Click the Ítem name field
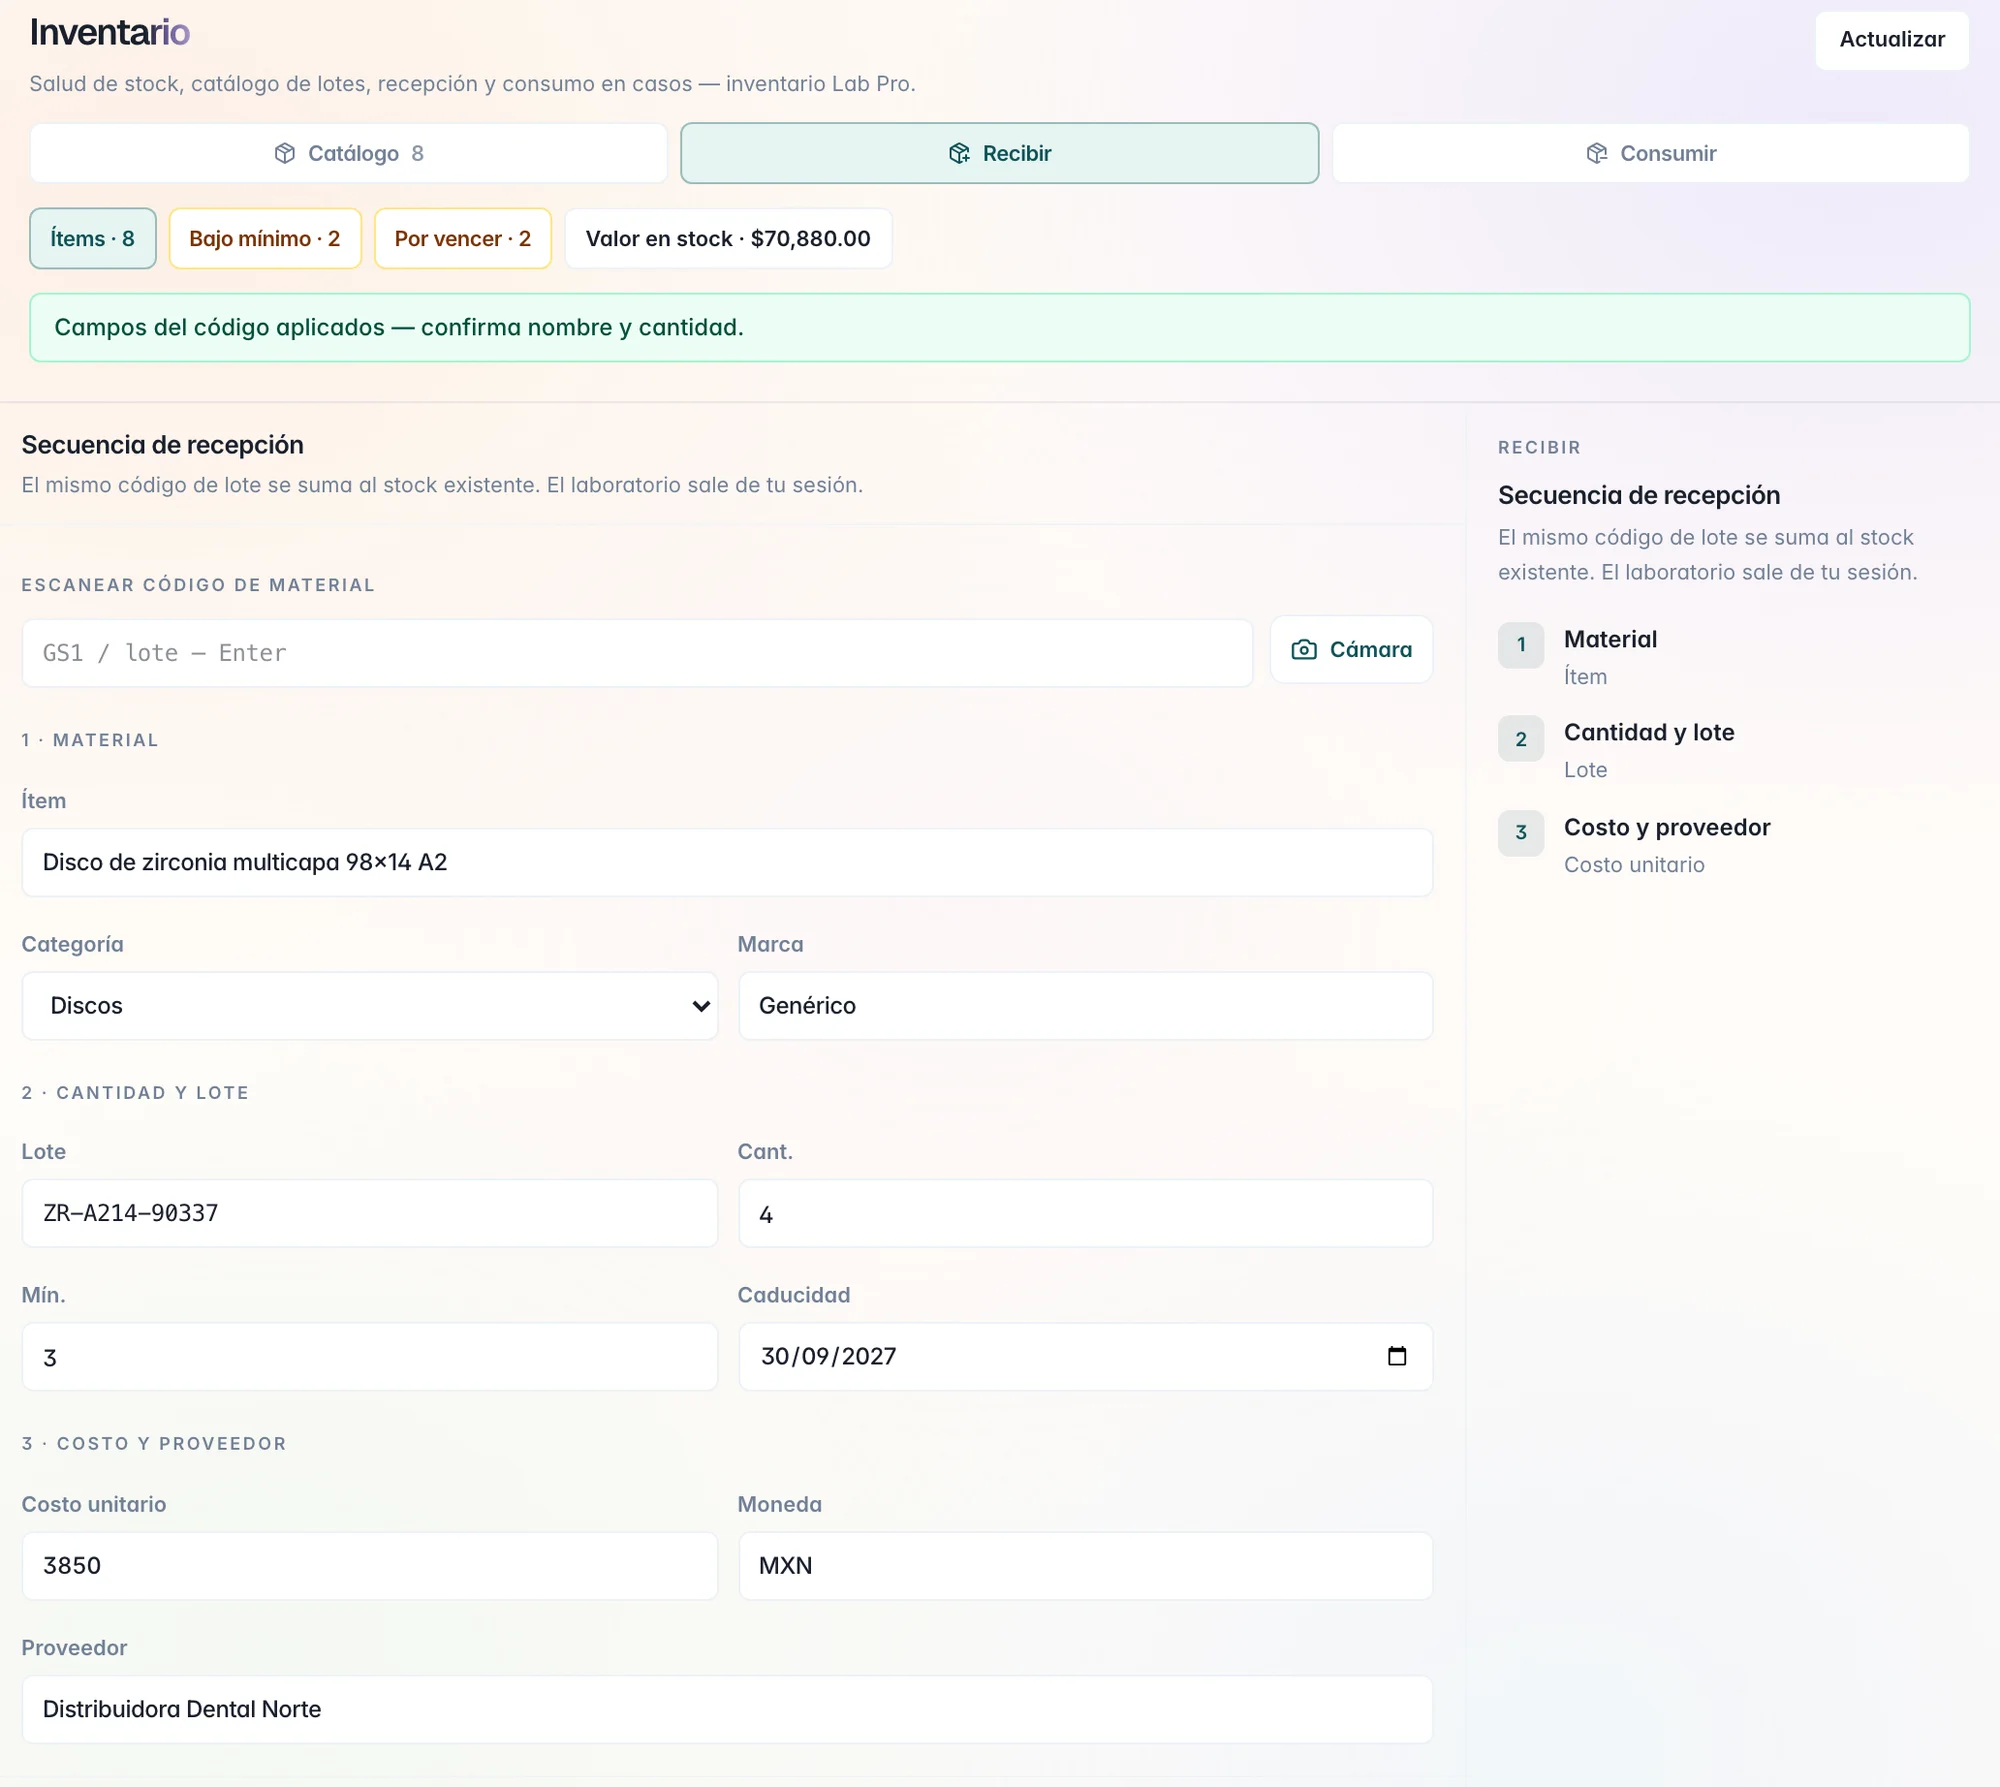This screenshot has height=1787, width=2000. tap(727, 862)
